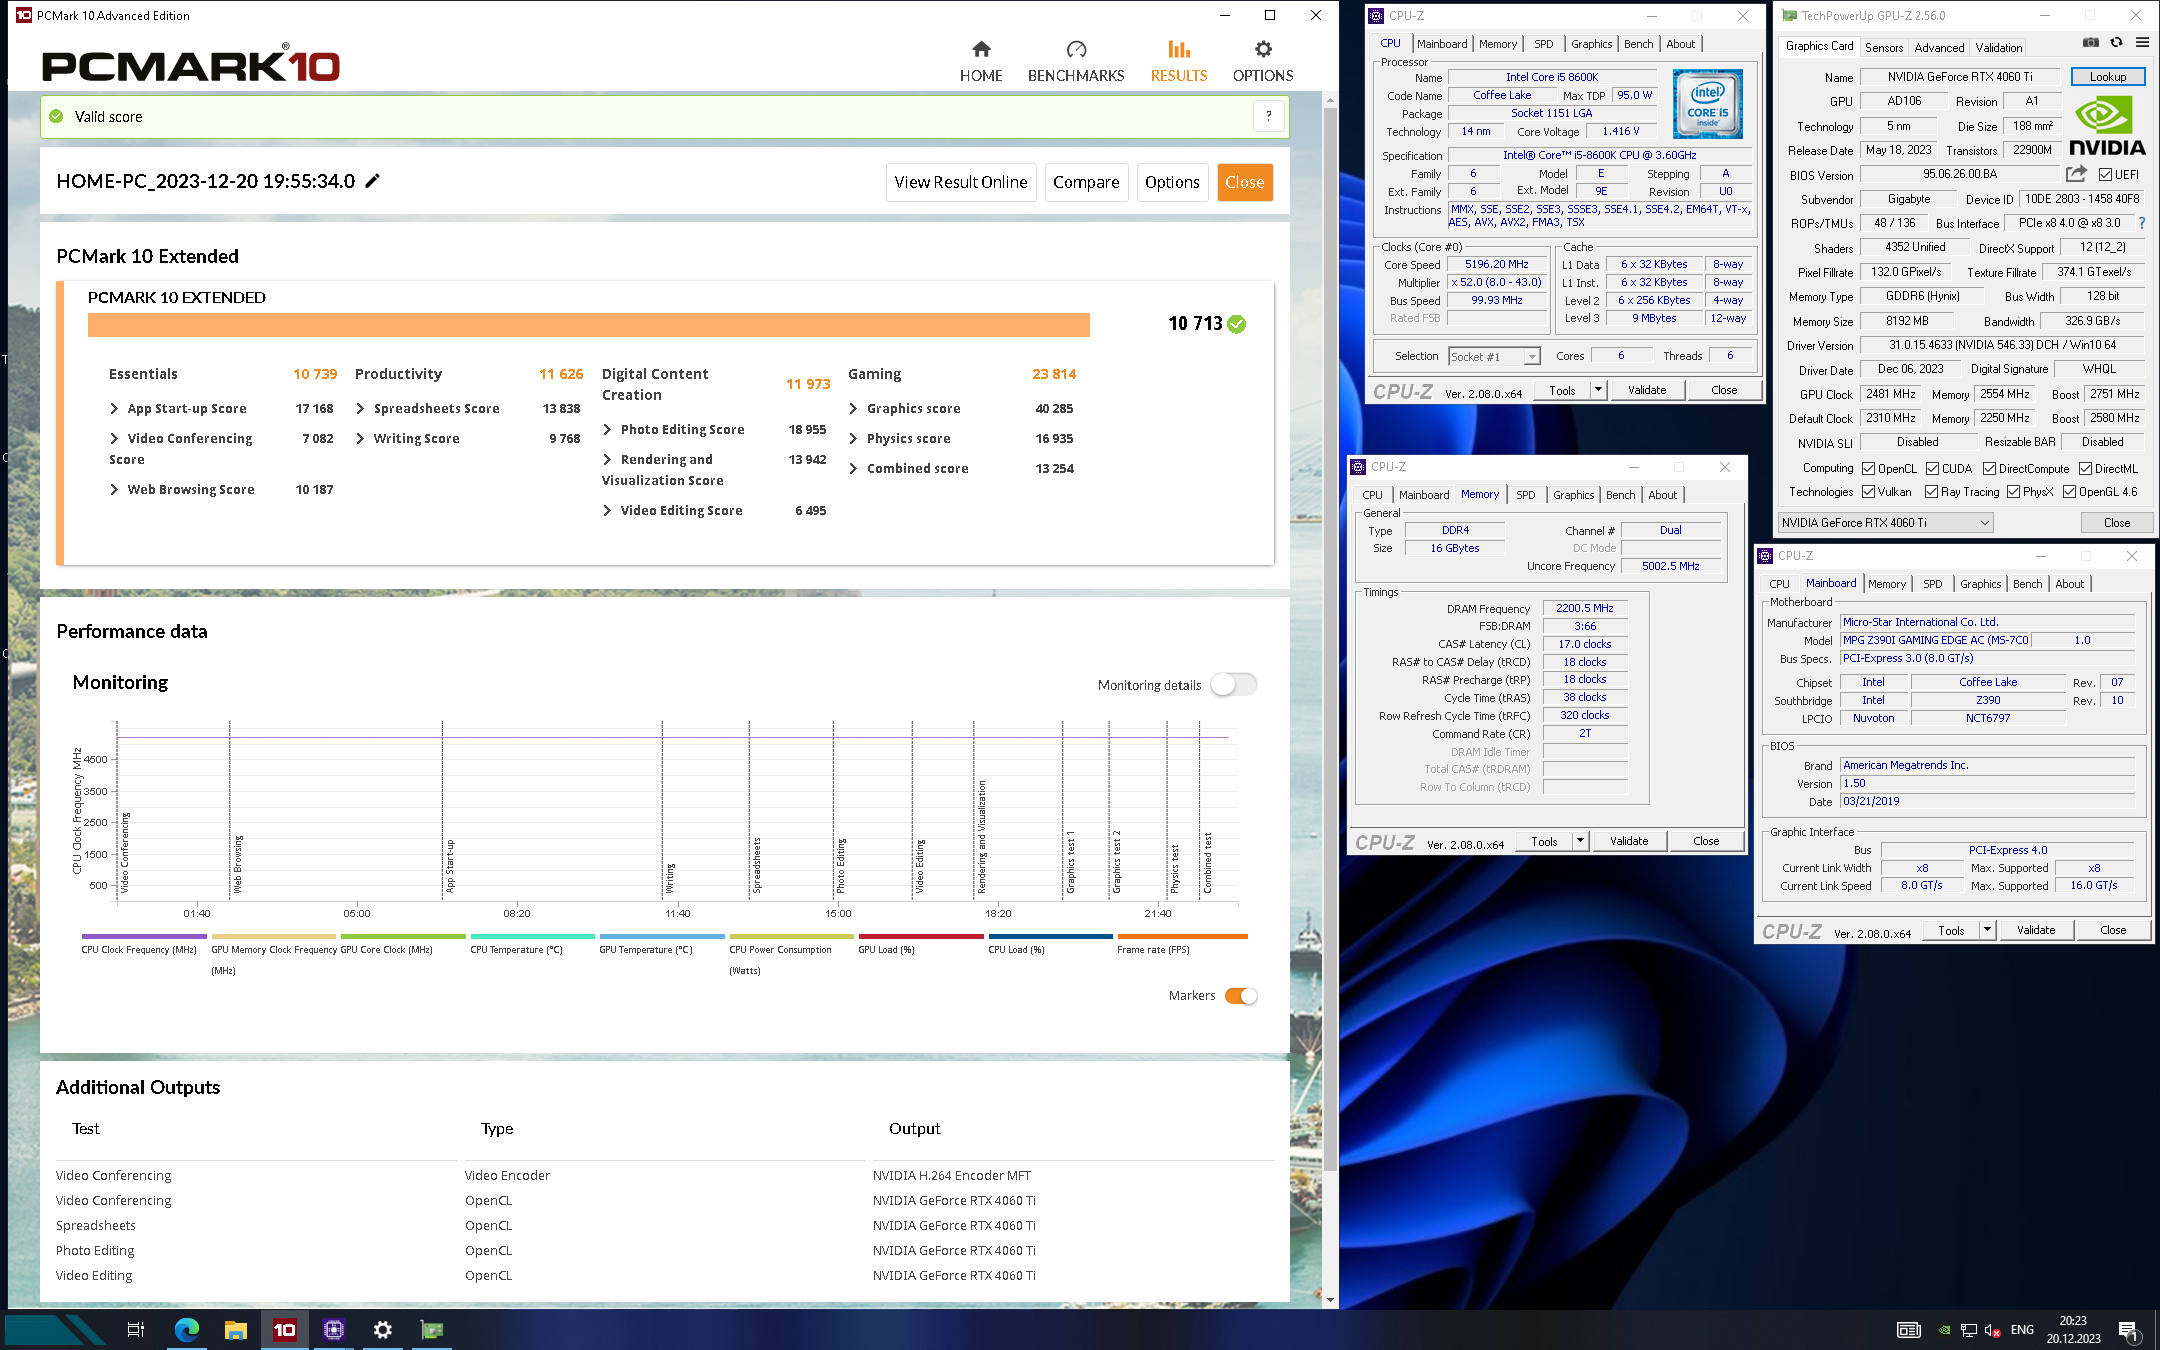The width and height of the screenshot is (2160, 1350).
Task: Click the View Result Online button
Action: pyautogui.click(x=961, y=182)
